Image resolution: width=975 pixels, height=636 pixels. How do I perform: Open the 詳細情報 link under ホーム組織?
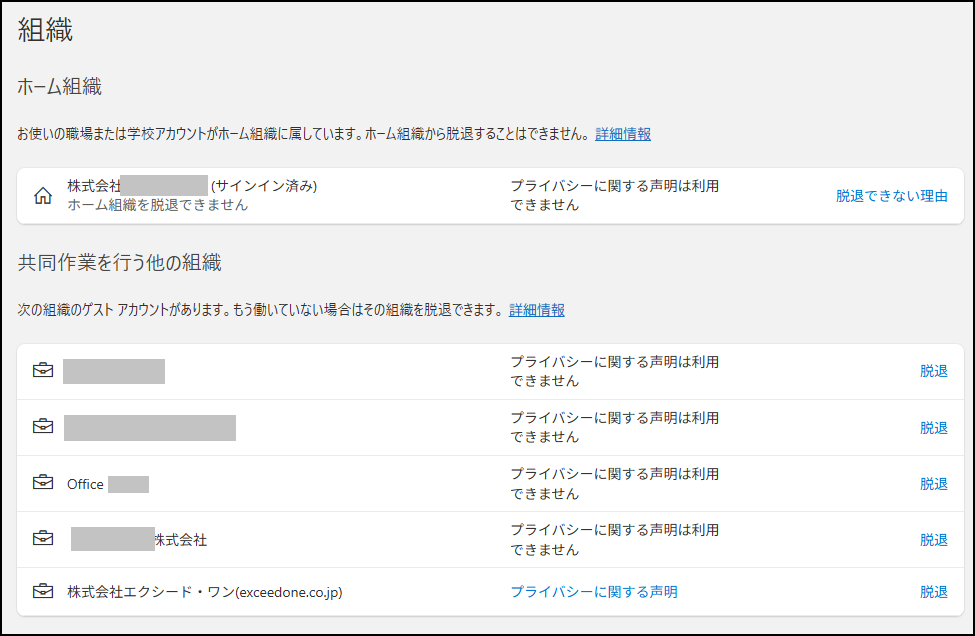click(623, 134)
